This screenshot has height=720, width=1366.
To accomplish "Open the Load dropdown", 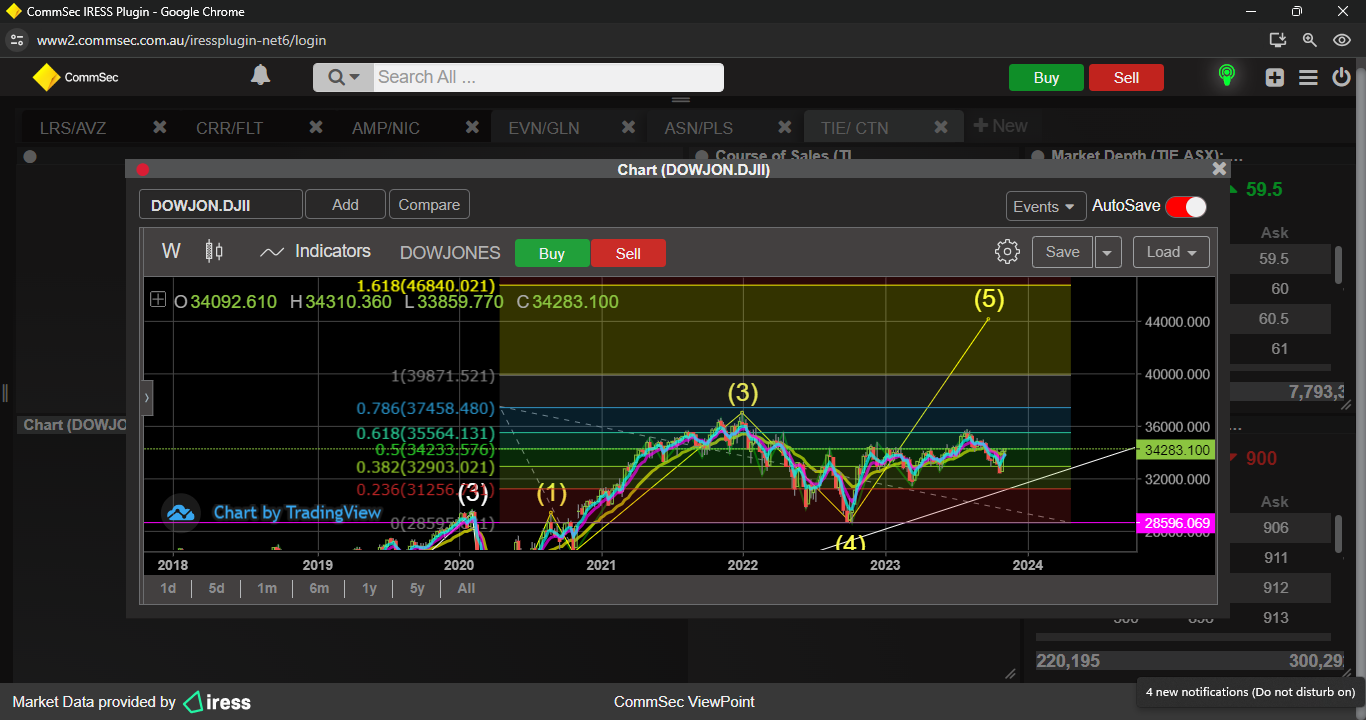I will [1171, 252].
